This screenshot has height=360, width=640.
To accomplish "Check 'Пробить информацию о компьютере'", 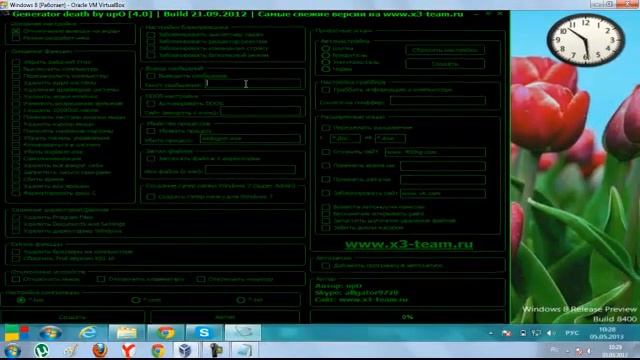I will (x=325, y=90).
